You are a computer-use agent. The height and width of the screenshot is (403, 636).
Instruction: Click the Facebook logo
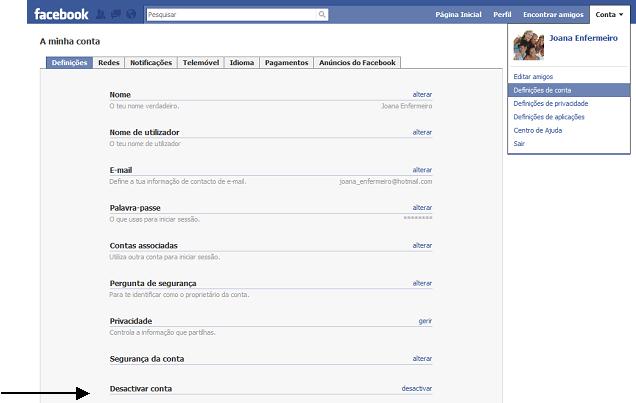[x=61, y=14]
